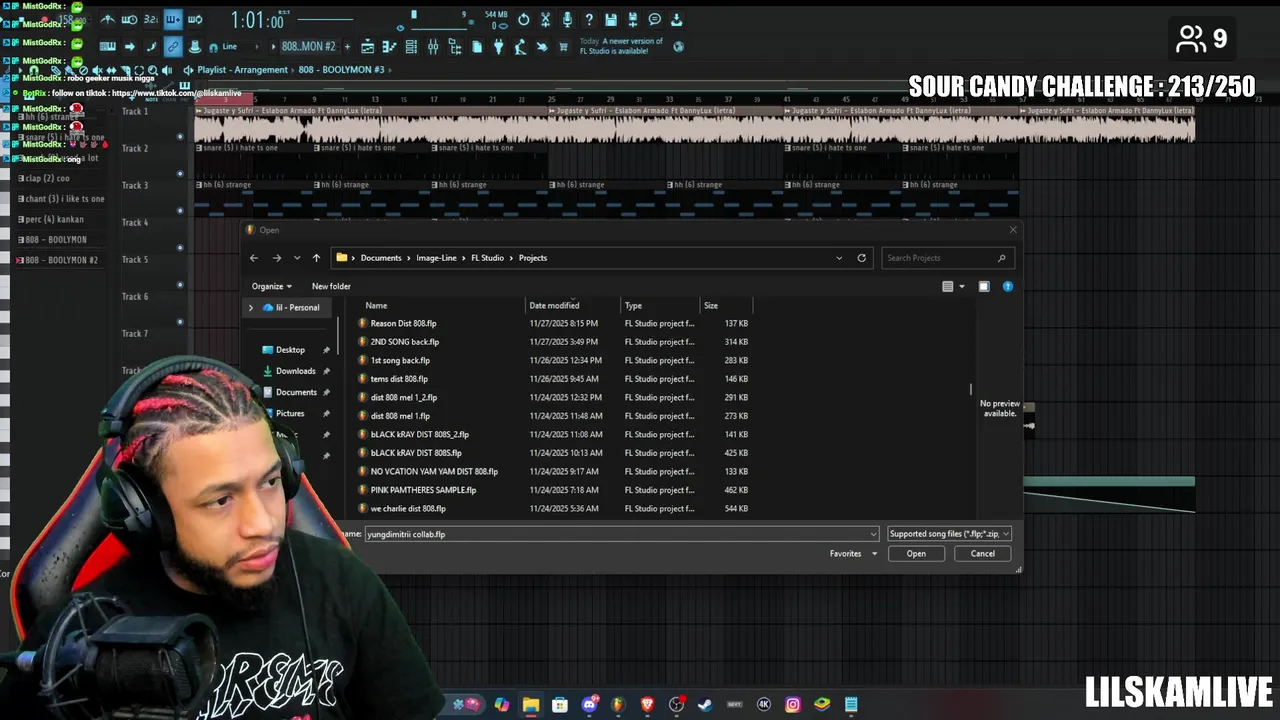
Task: Add new pattern with plus button
Action: click(346, 46)
